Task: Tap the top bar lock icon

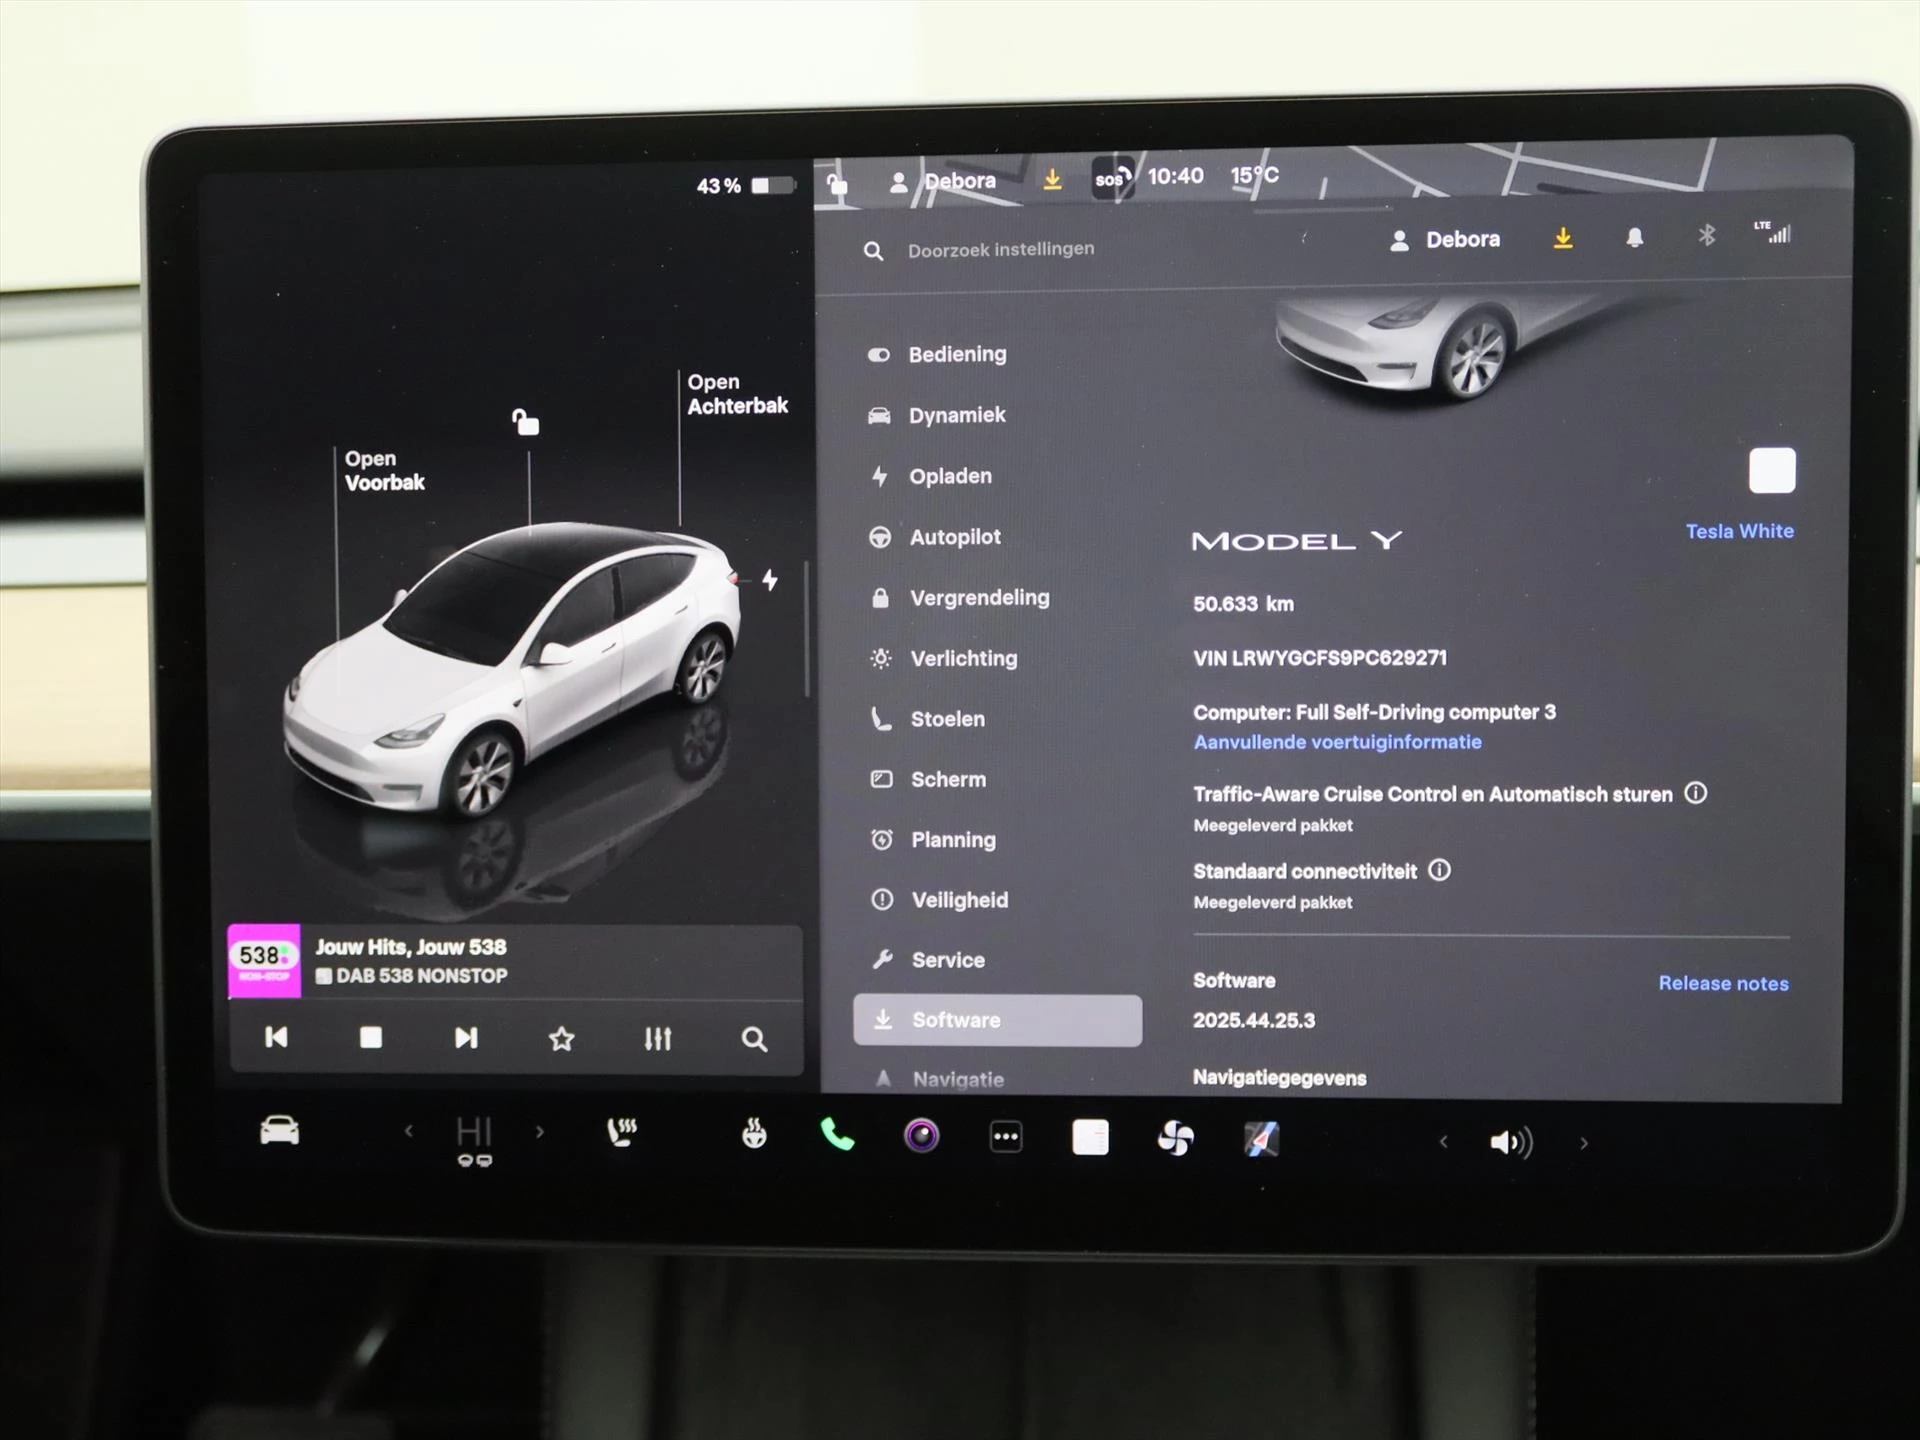Action: pos(837,183)
